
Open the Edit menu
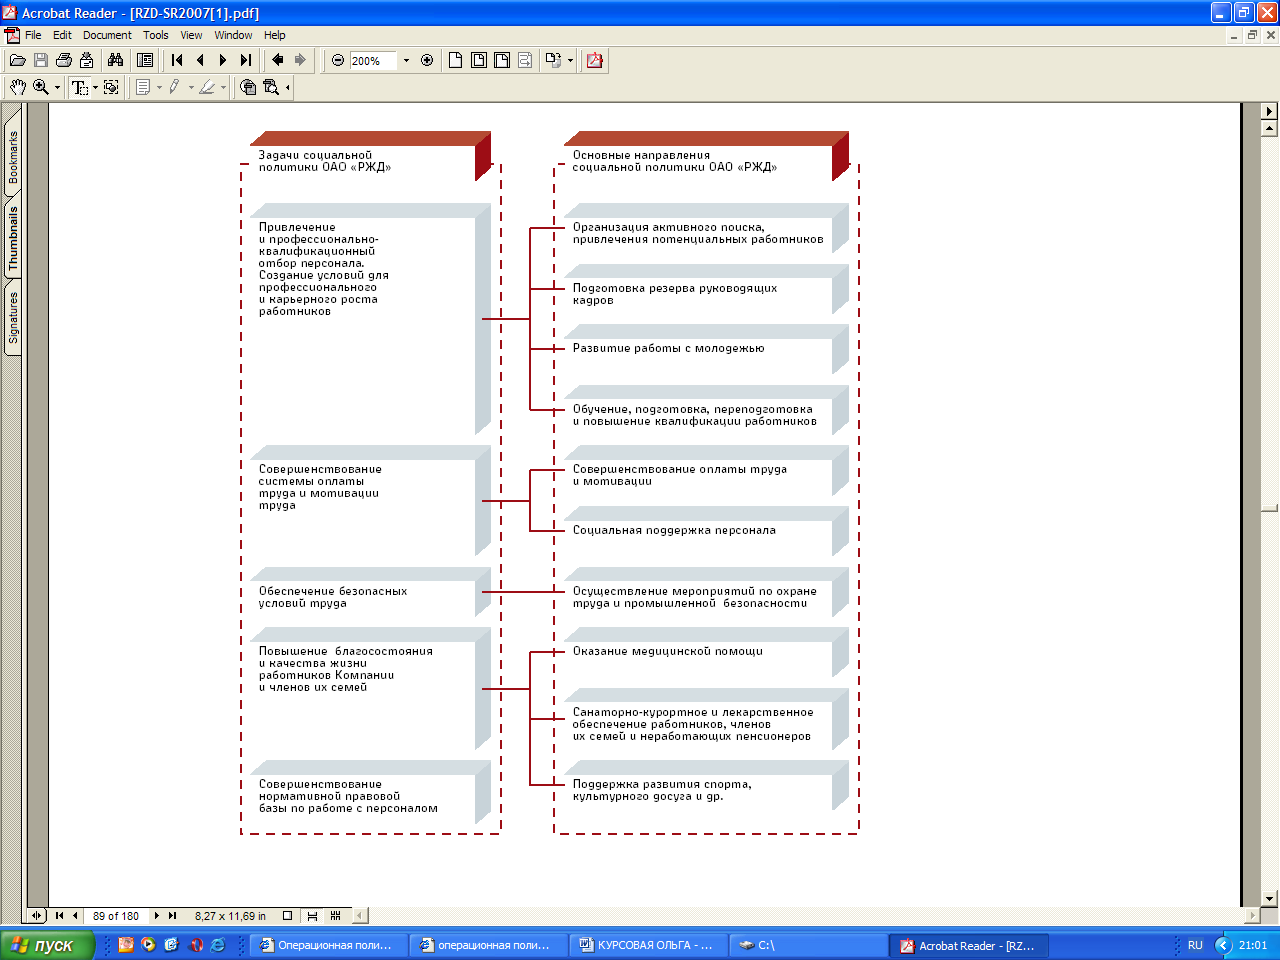pos(62,35)
